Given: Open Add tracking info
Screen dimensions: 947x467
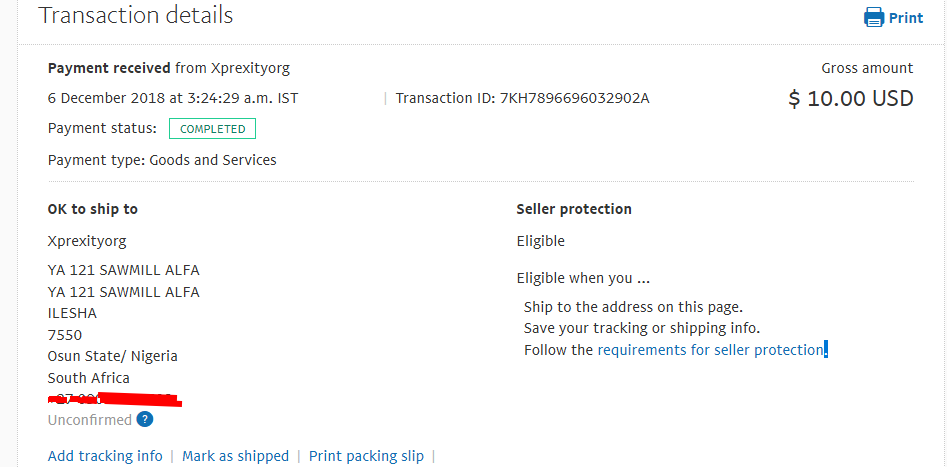Looking at the screenshot, I should point(105,456).
